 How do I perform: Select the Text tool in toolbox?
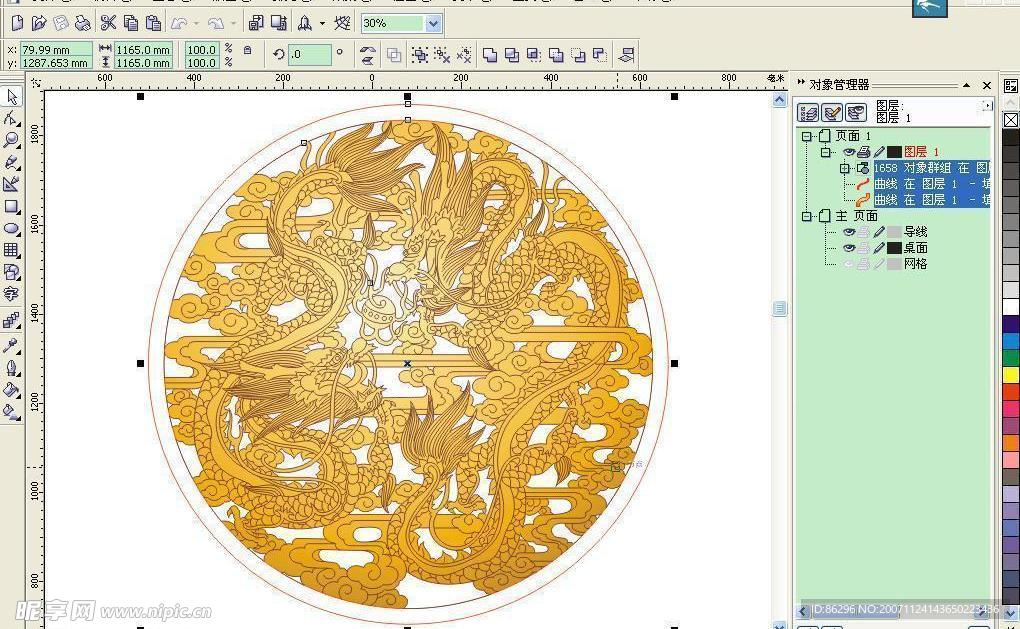point(12,294)
